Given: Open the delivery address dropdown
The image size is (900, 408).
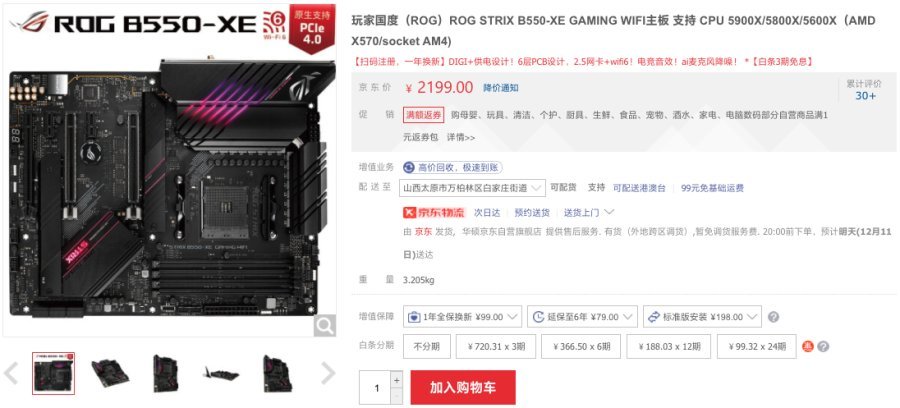Looking at the screenshot, I should tap(472, 188).
